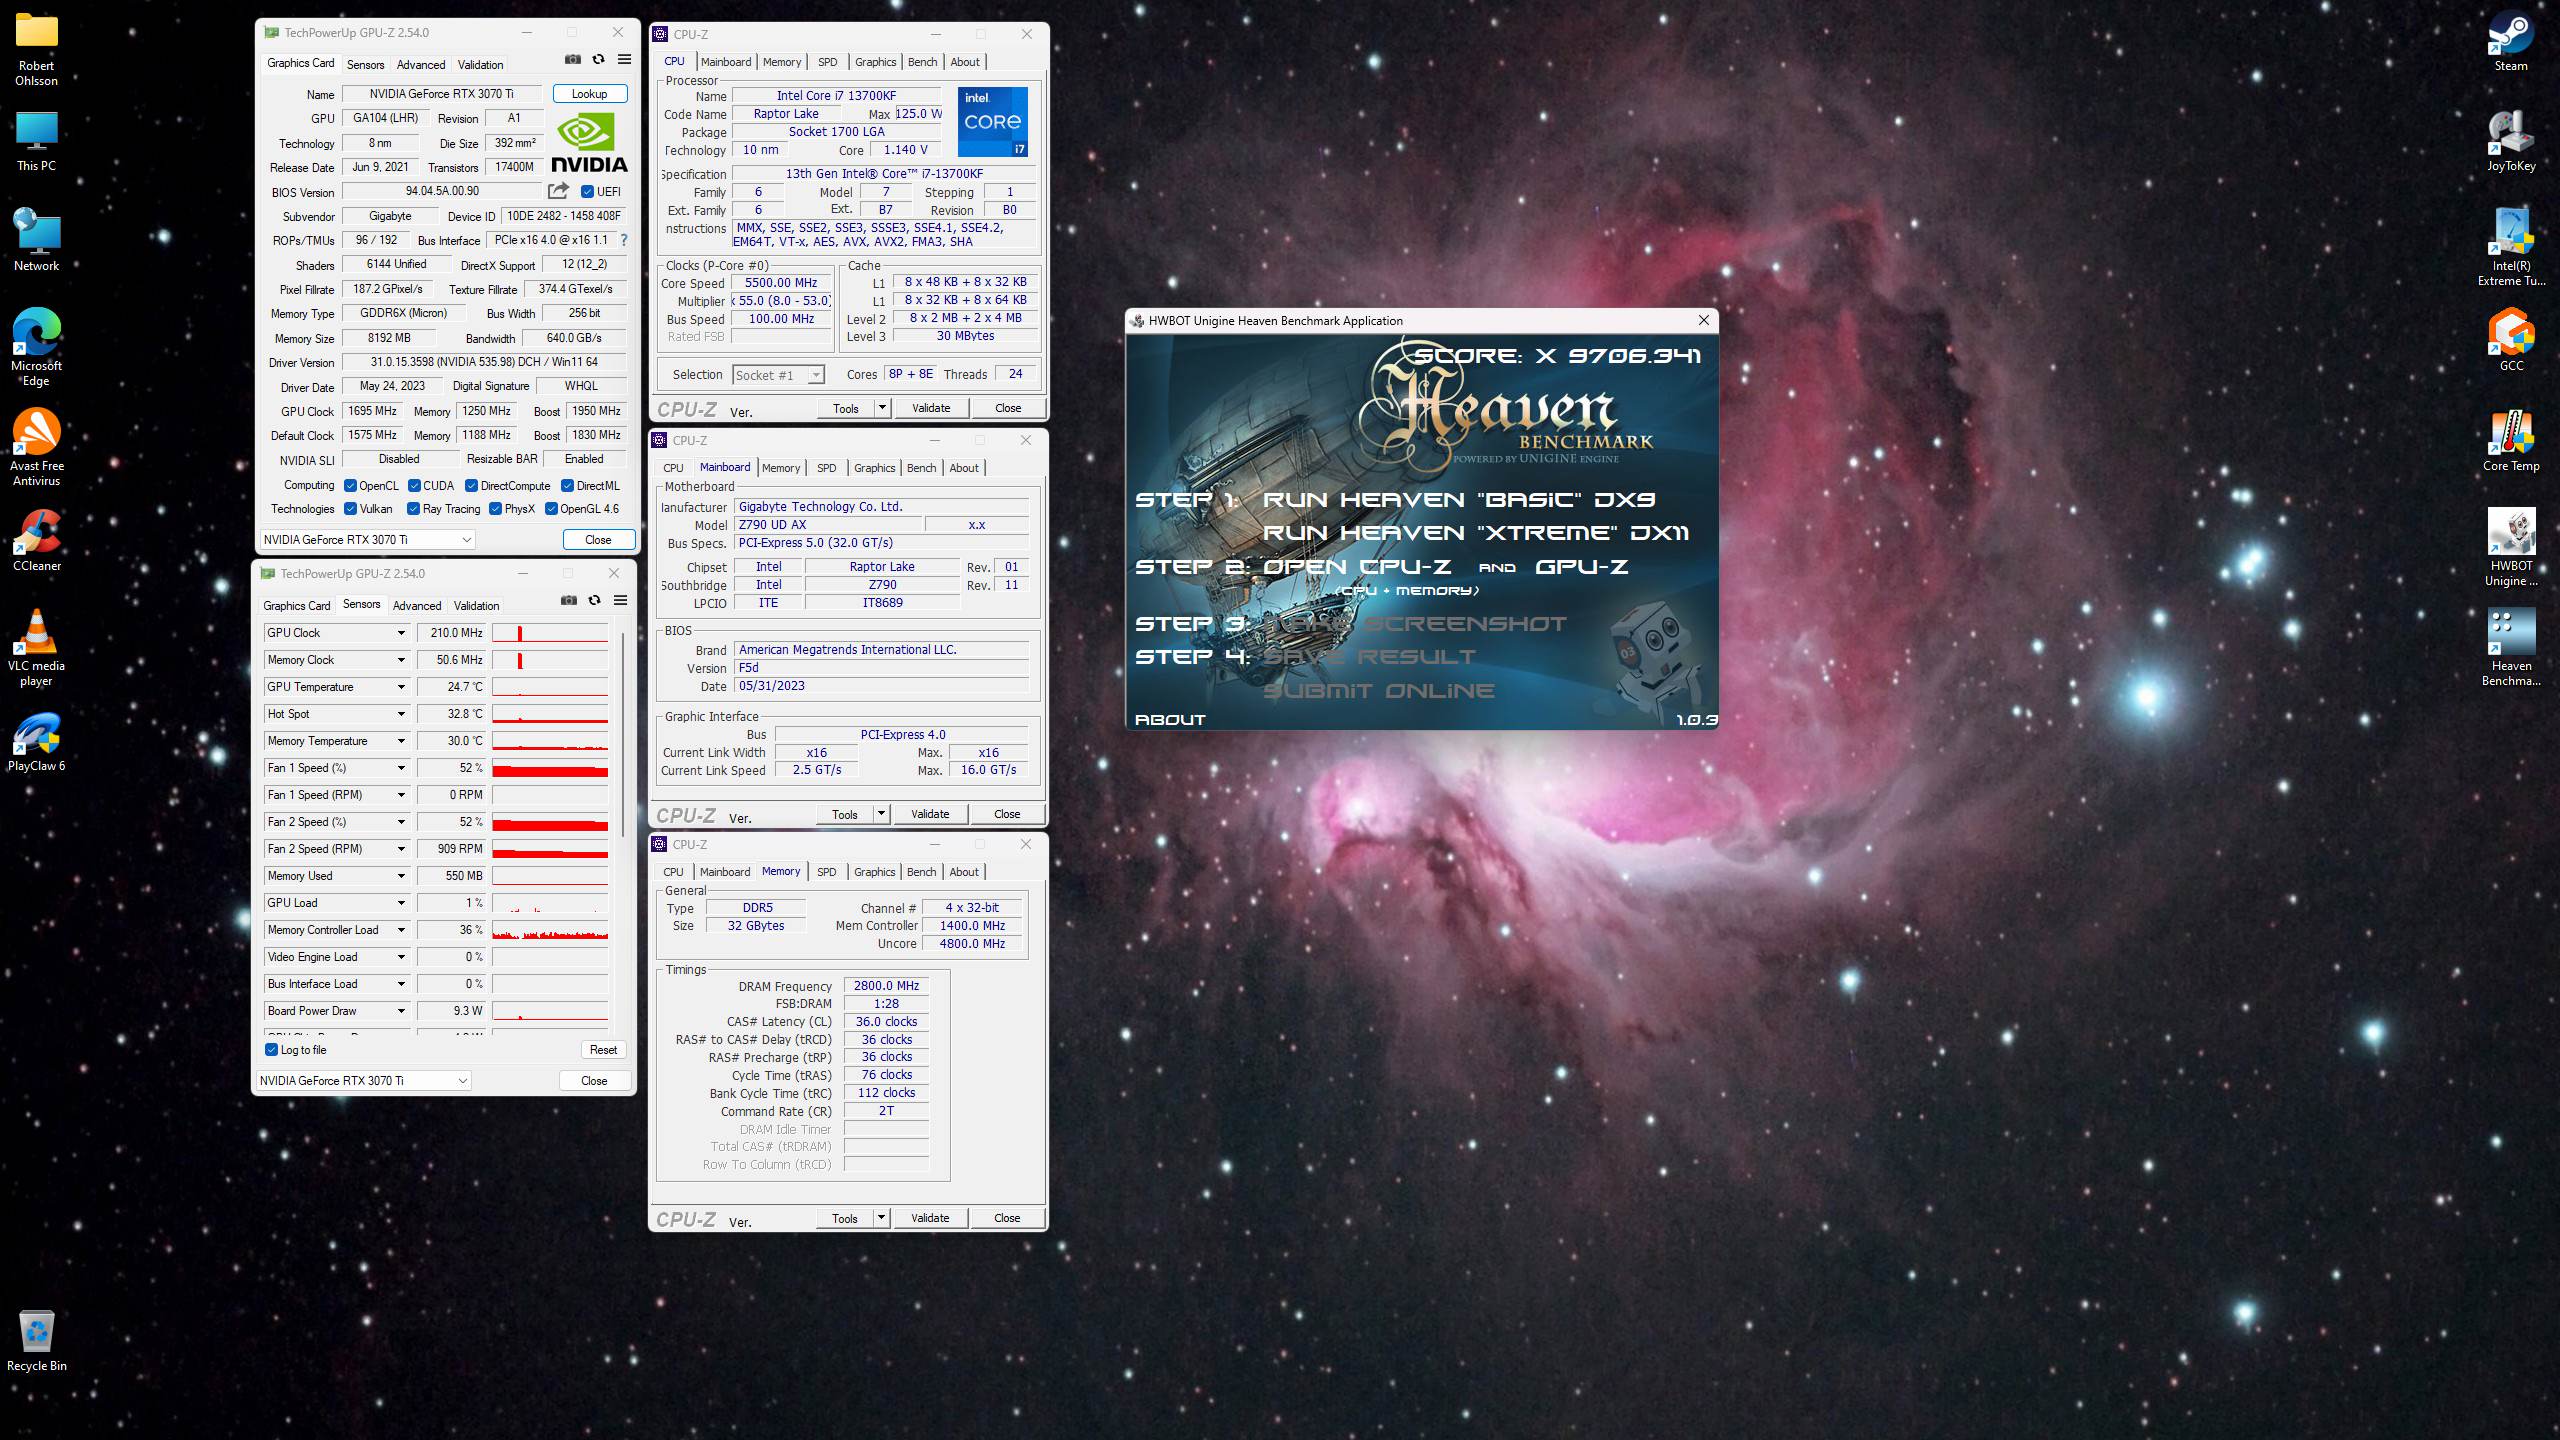The width and height of the screenshot is (2560, 1440).
Task: Open the hamburger menu in GPU-Z Sensors window
Action: 620,600
